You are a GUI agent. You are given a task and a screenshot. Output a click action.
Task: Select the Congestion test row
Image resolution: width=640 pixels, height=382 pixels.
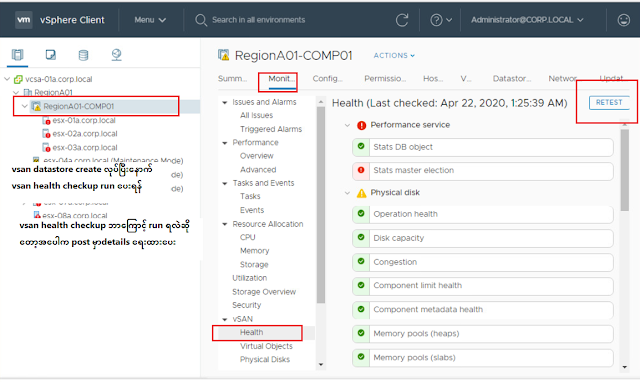[x=483, y=262]
